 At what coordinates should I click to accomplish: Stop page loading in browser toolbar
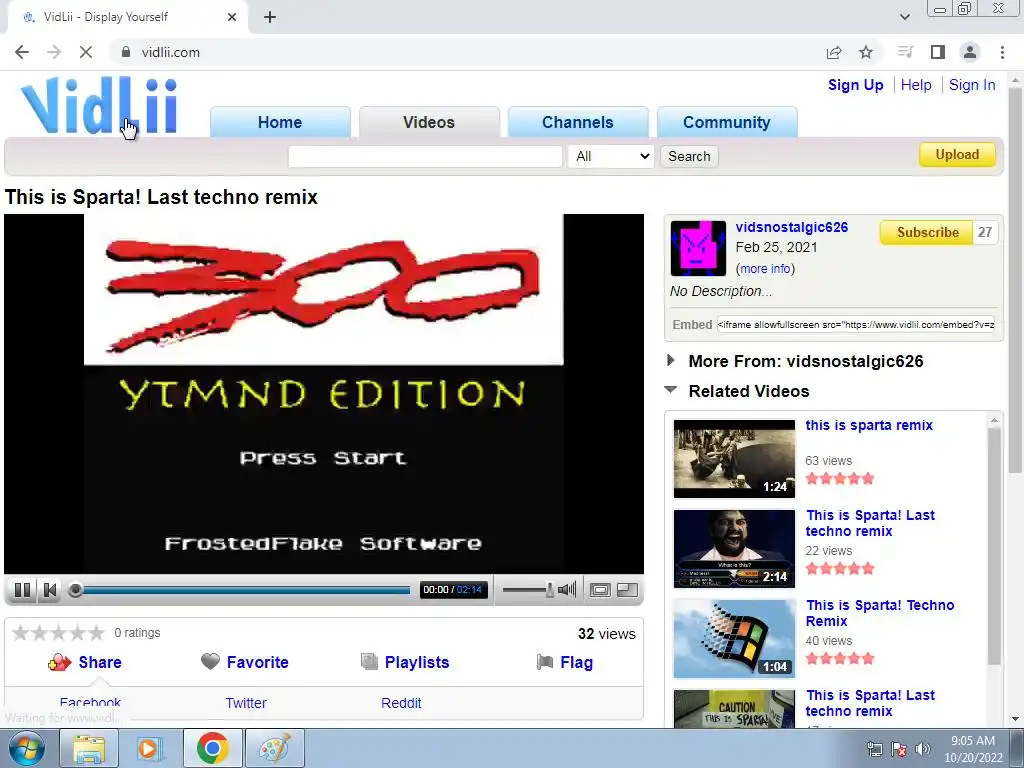coord(86,52)
